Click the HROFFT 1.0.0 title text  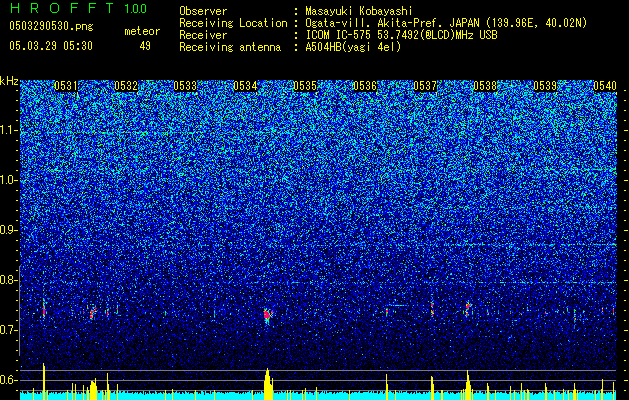[78, 8]
